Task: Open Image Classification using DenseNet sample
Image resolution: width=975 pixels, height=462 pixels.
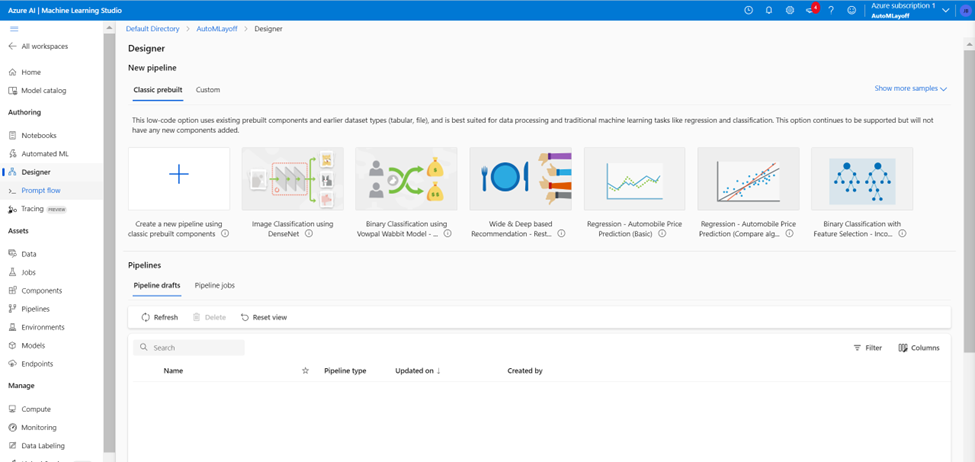Action: (292, 179)
